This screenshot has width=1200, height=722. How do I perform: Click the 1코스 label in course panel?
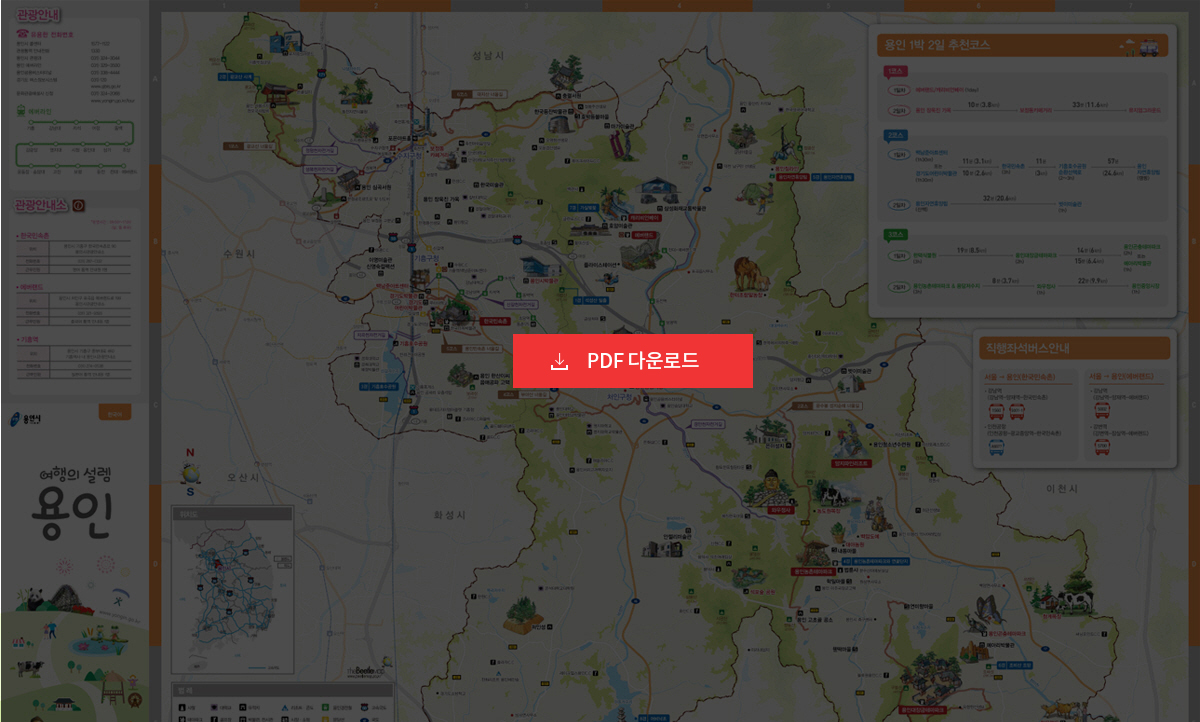[x=893, y=73]
